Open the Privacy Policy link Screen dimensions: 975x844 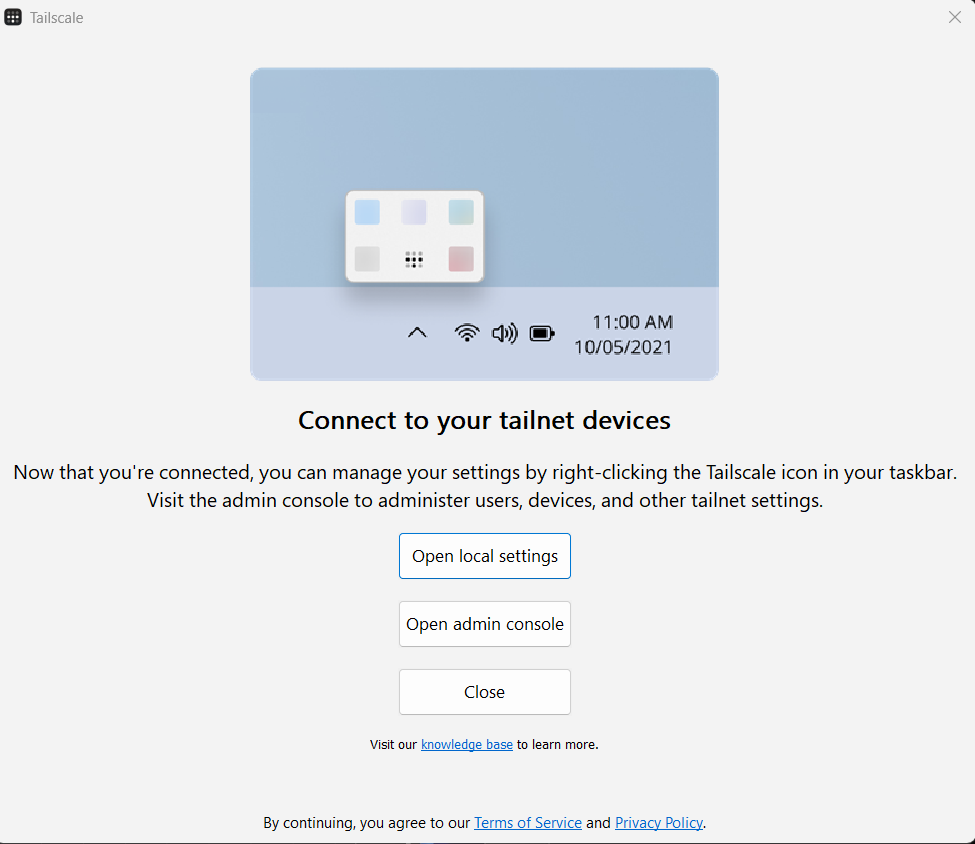point(659,823)
